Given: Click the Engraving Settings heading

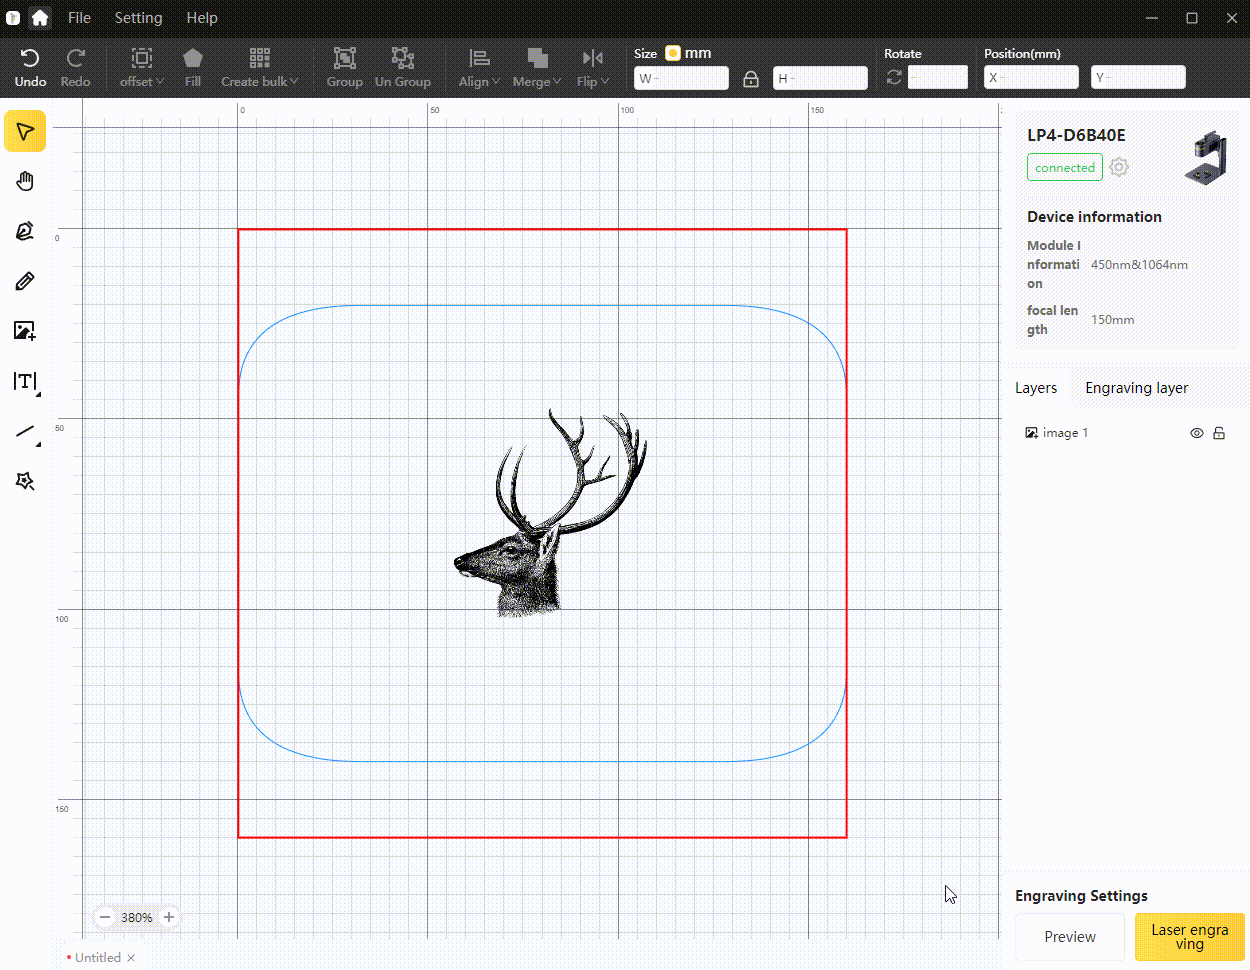Looking at the screenshot, I should click(x=1081, y=896).
